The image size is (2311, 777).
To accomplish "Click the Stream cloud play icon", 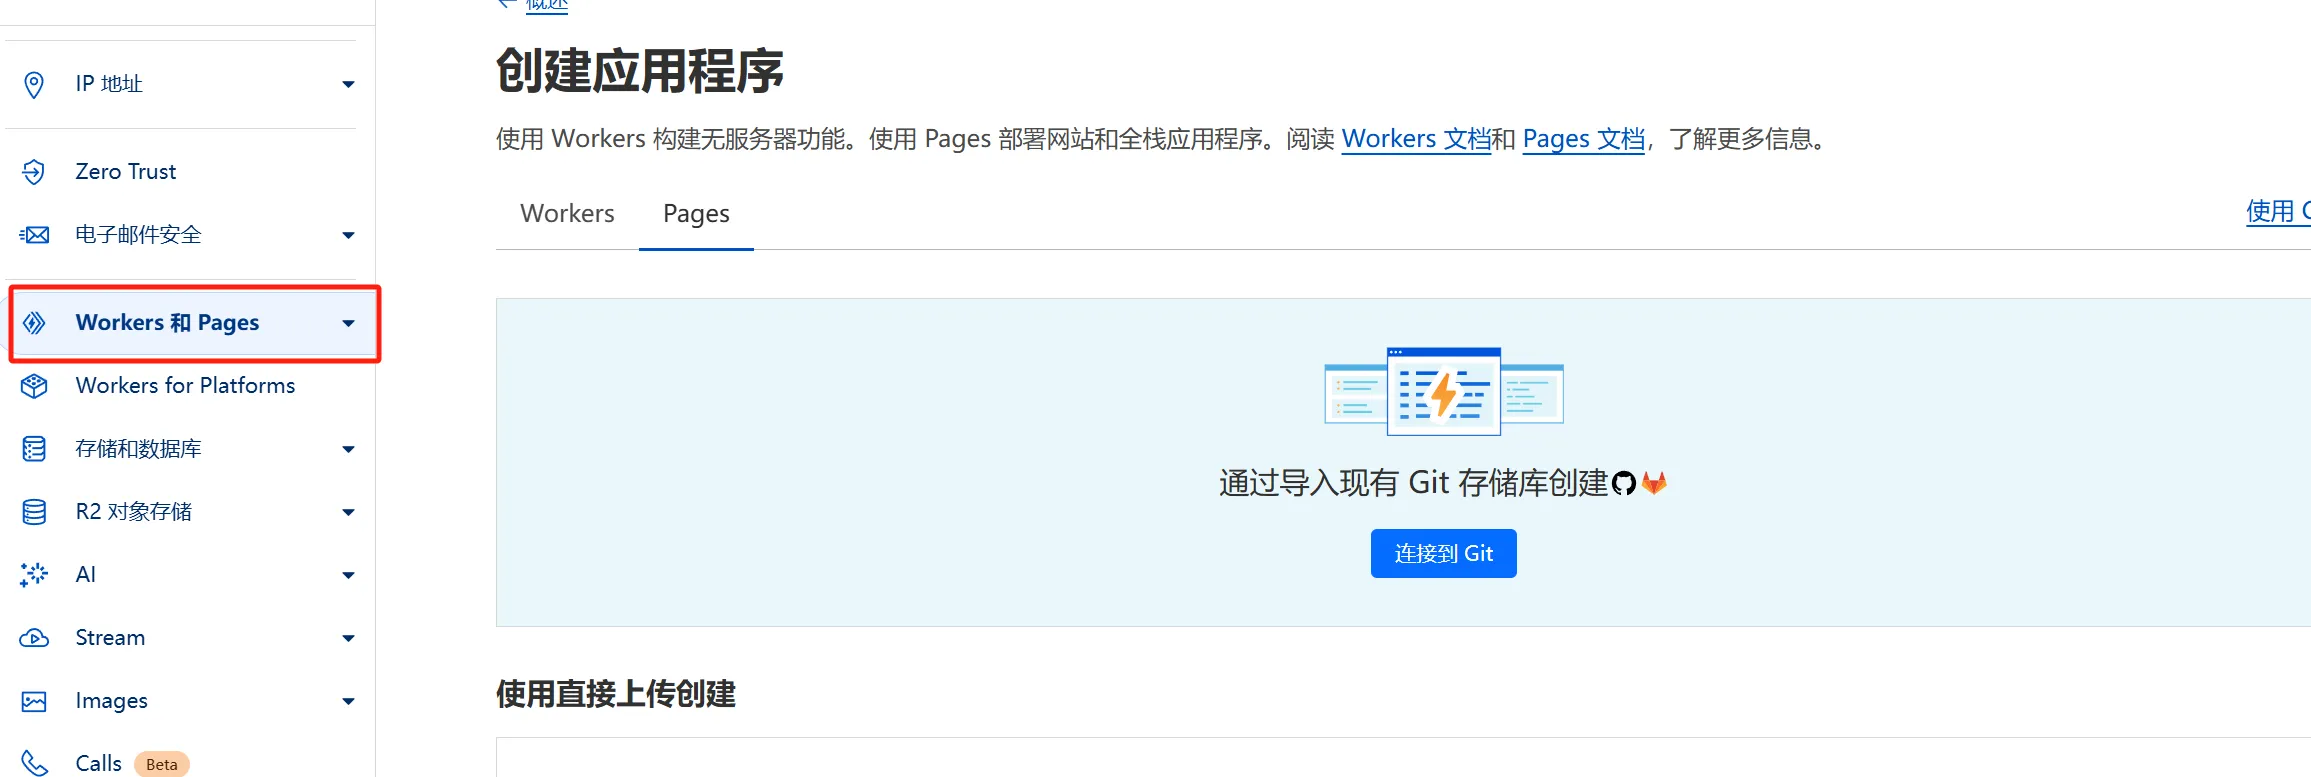I will click(x=34, y=638).
